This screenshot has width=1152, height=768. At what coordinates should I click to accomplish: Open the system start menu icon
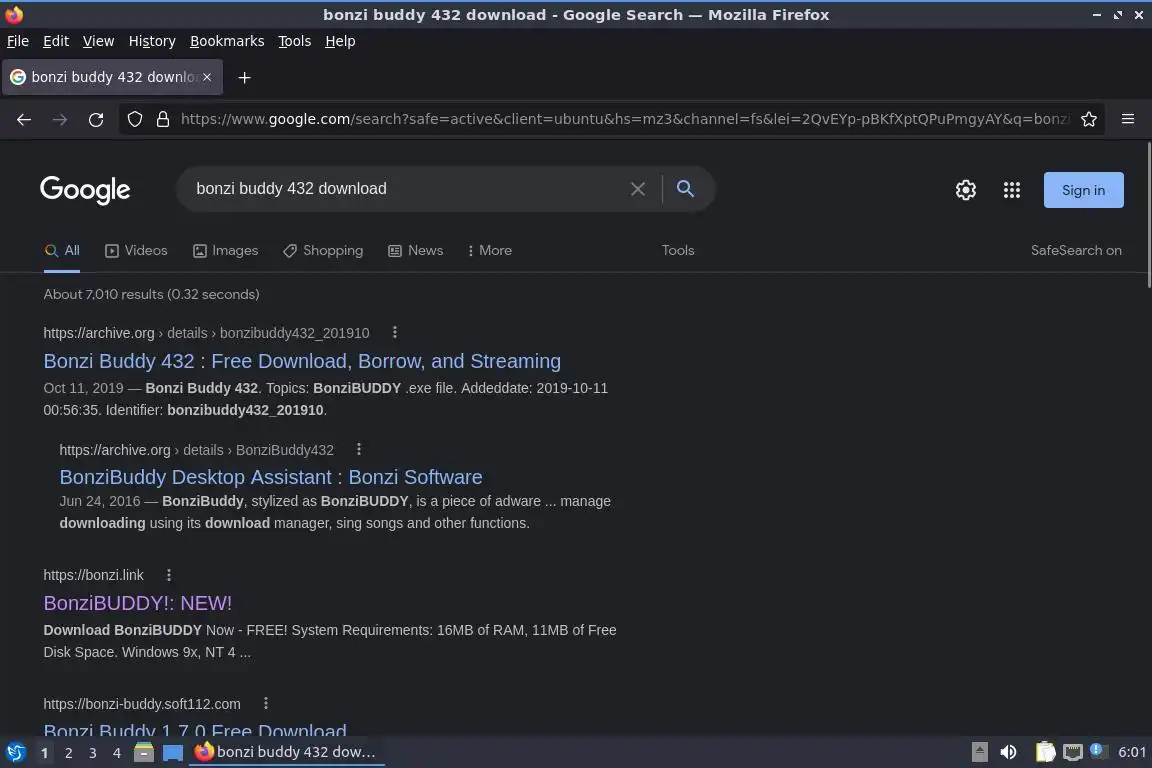(x=15, y=752)
